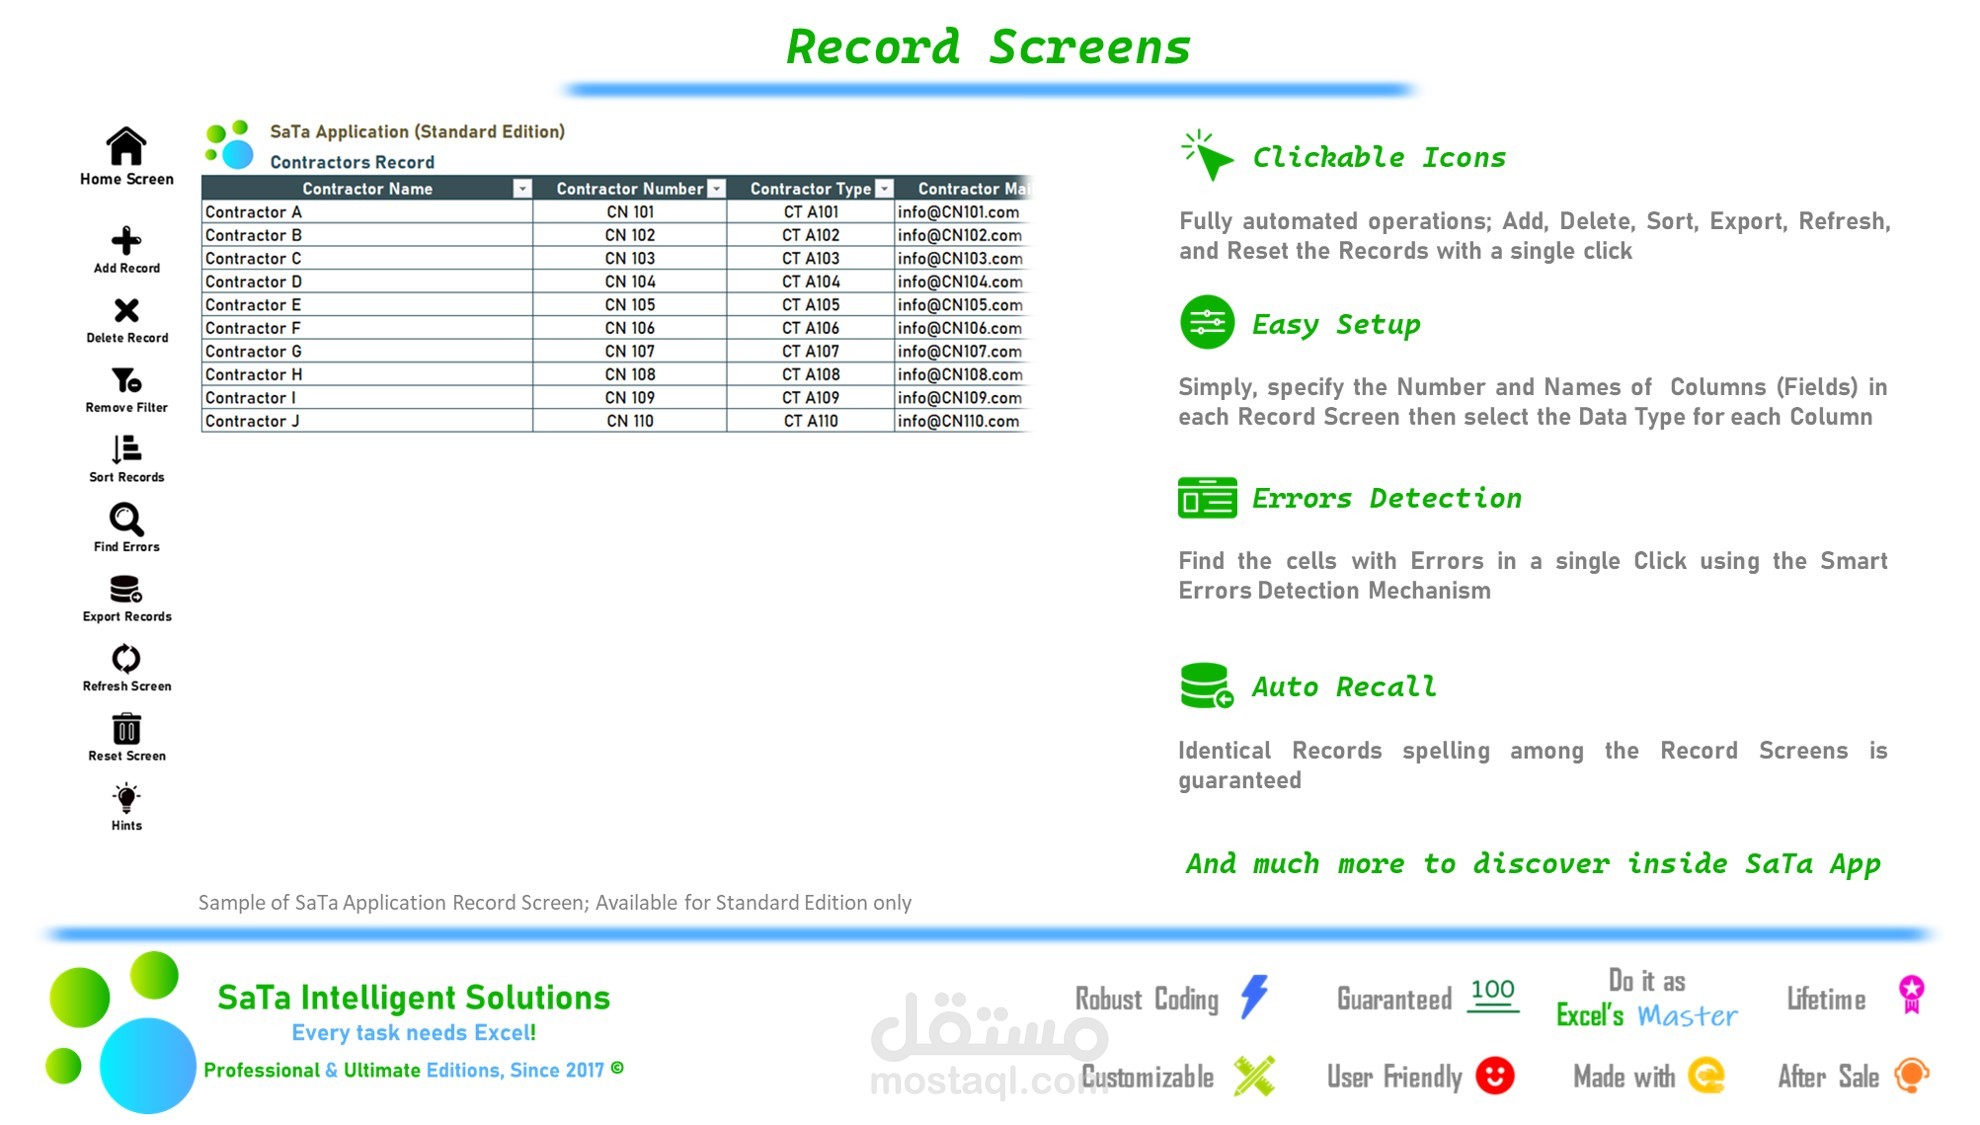Select cell Contractor B
Image resolution: width=1980 pixels, height=1125 pixels.
(367, 235)
